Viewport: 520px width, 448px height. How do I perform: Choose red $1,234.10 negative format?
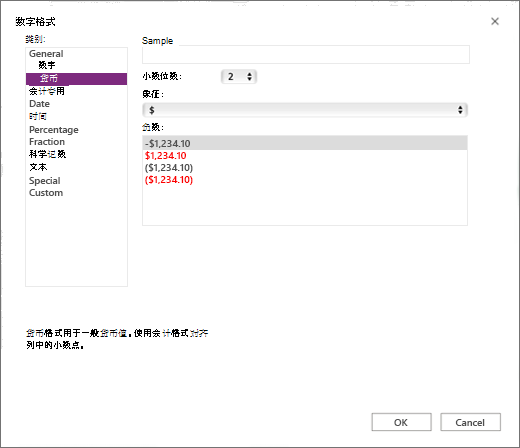click(x=166, y=156)
